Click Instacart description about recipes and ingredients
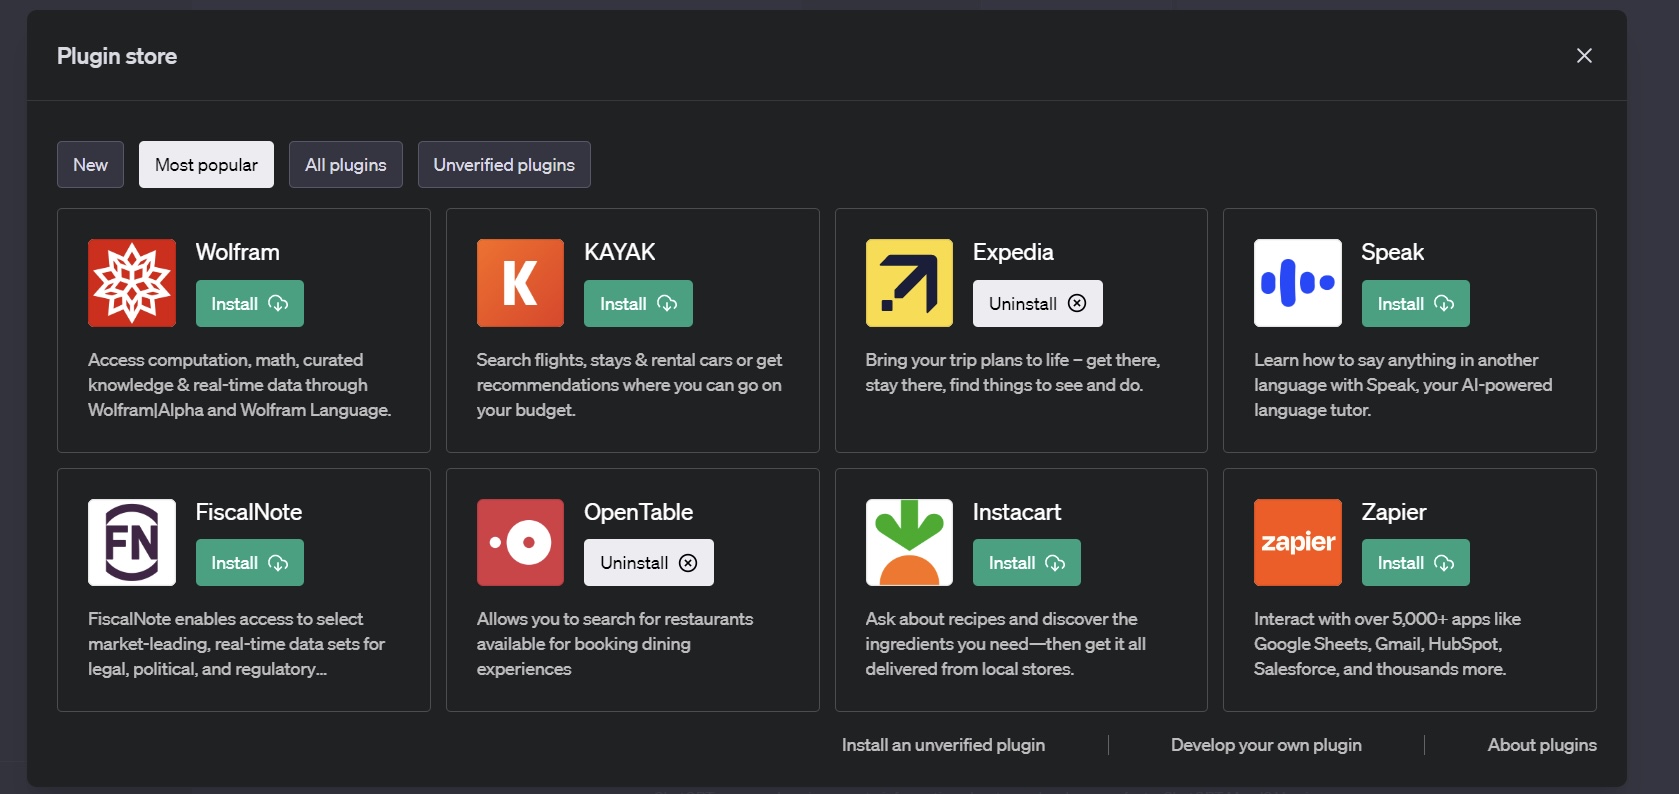1679x794 pixels. click(1006, 644)
